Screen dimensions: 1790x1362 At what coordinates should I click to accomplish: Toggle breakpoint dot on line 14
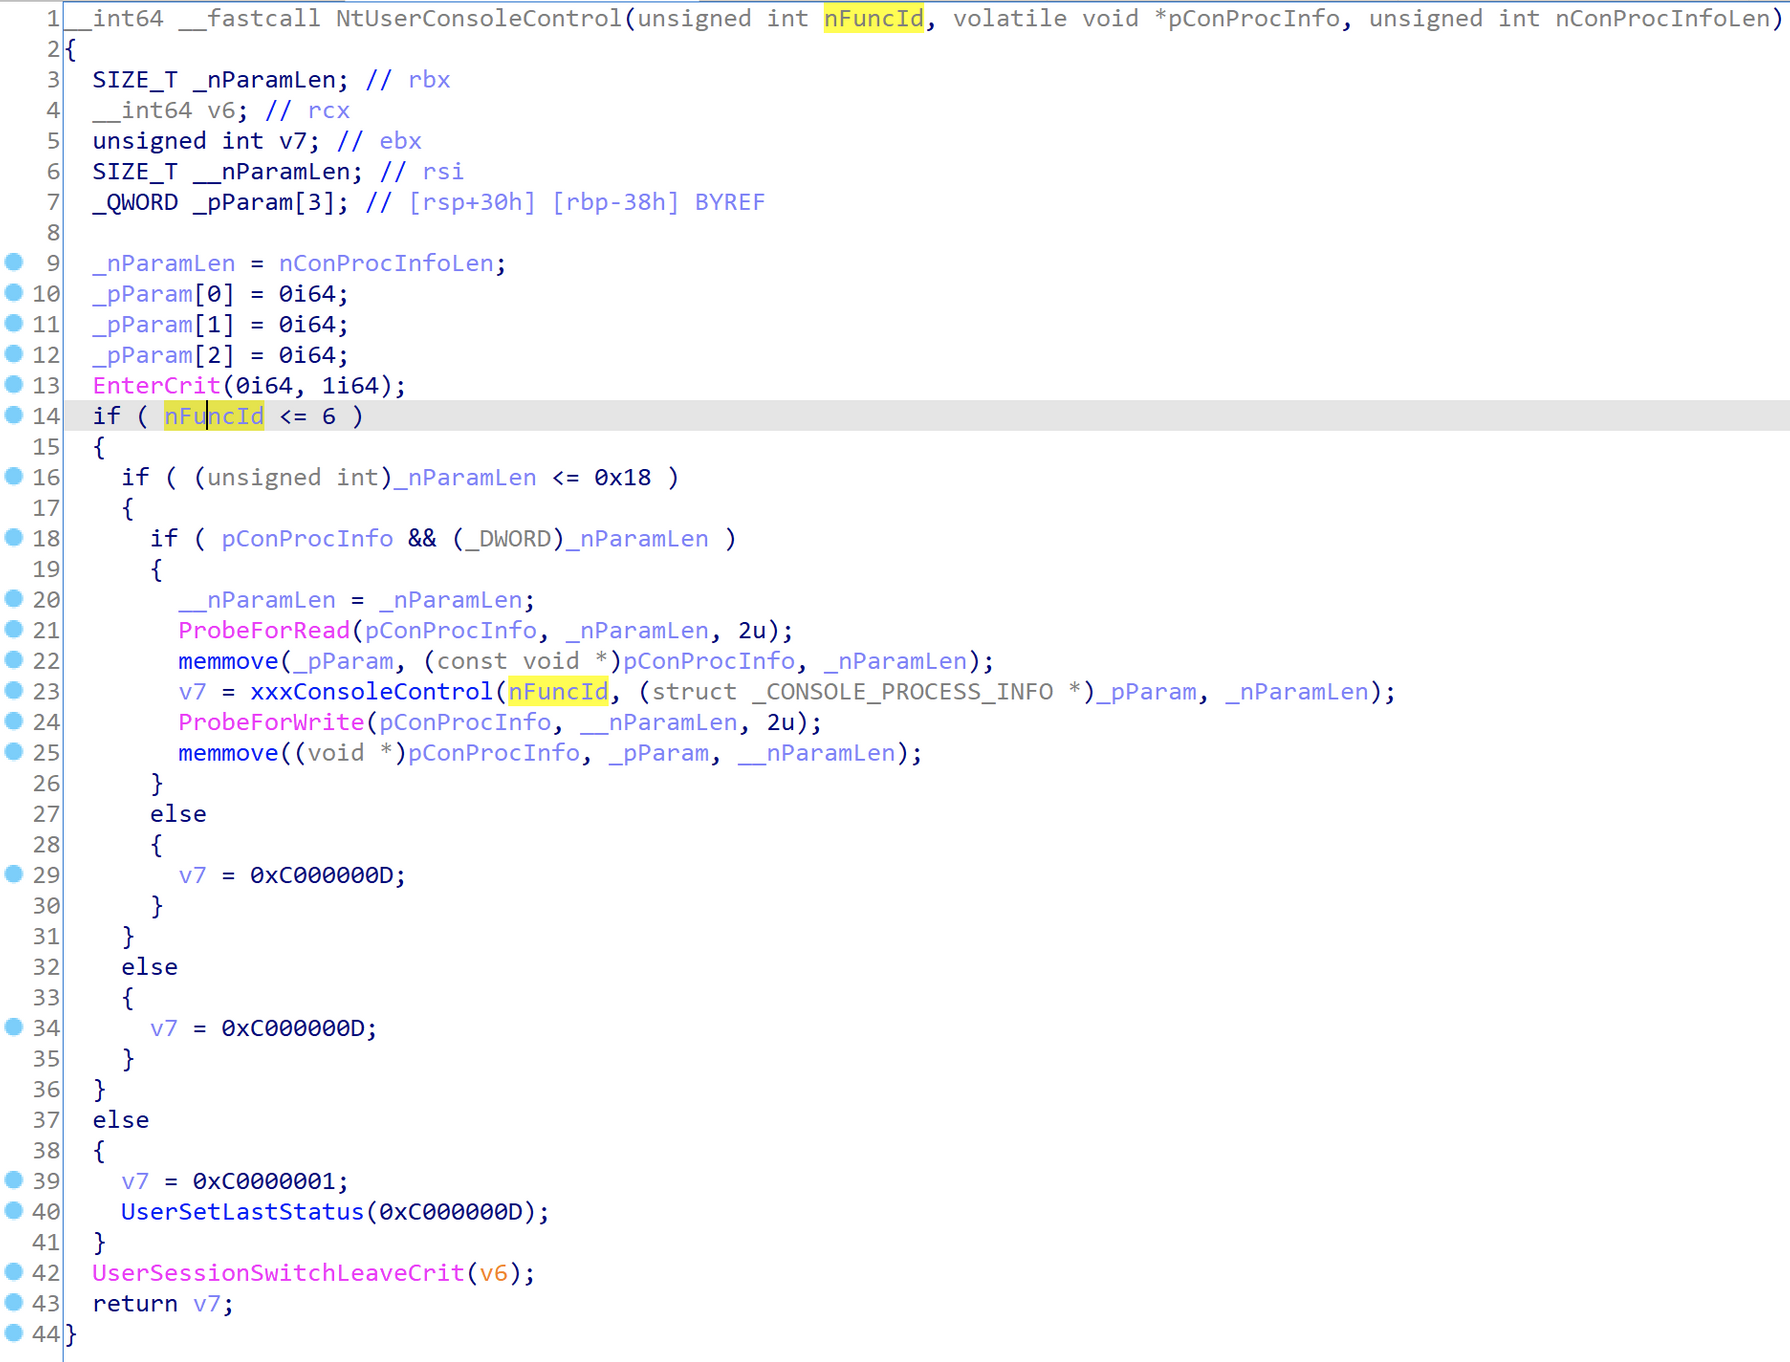coord(14,416)
